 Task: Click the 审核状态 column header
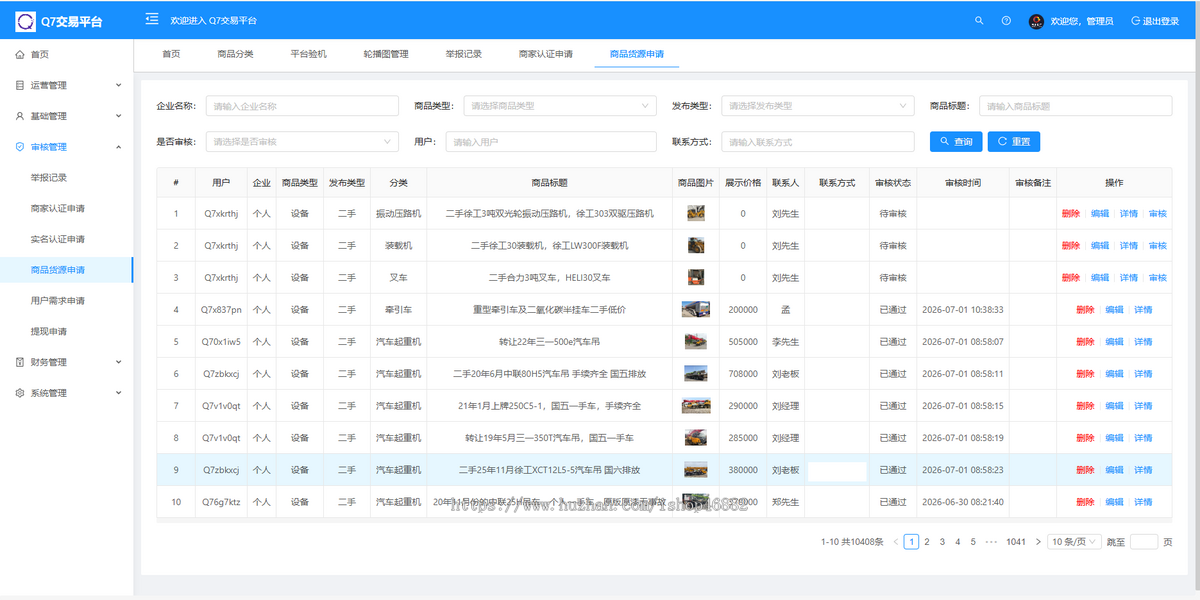pos(893,183)
